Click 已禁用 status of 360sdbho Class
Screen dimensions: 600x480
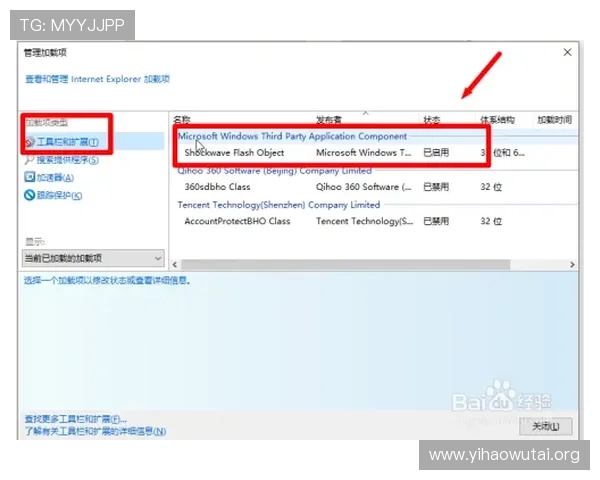[436, 187]
